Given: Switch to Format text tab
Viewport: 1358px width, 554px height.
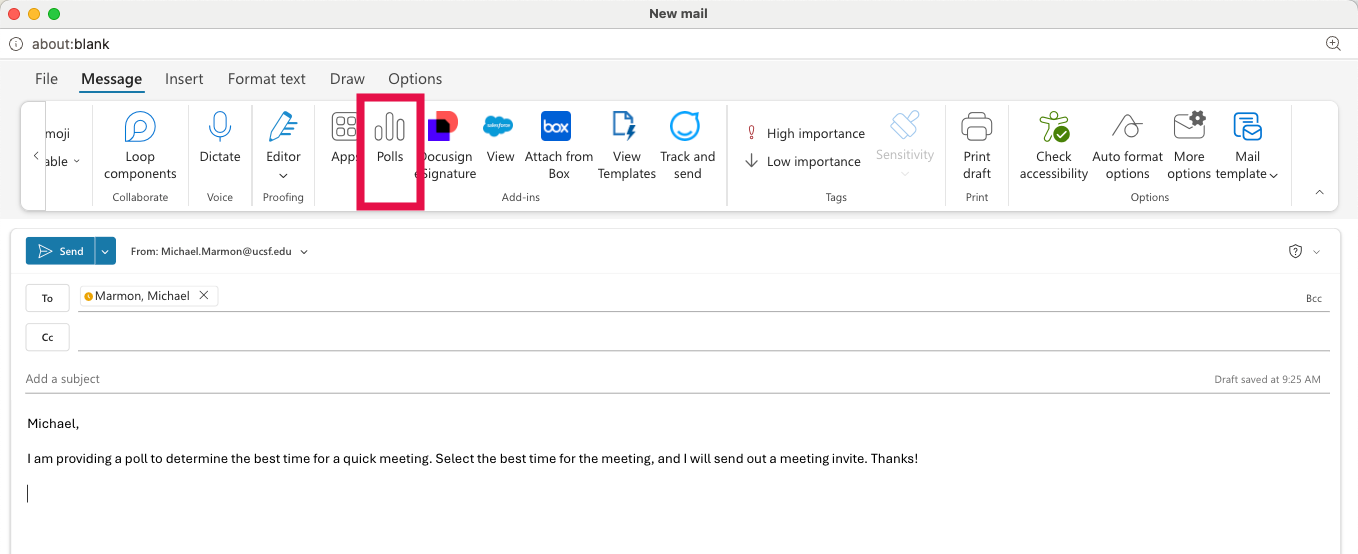Looking at the screenshot, I should [x=267, y=79].
